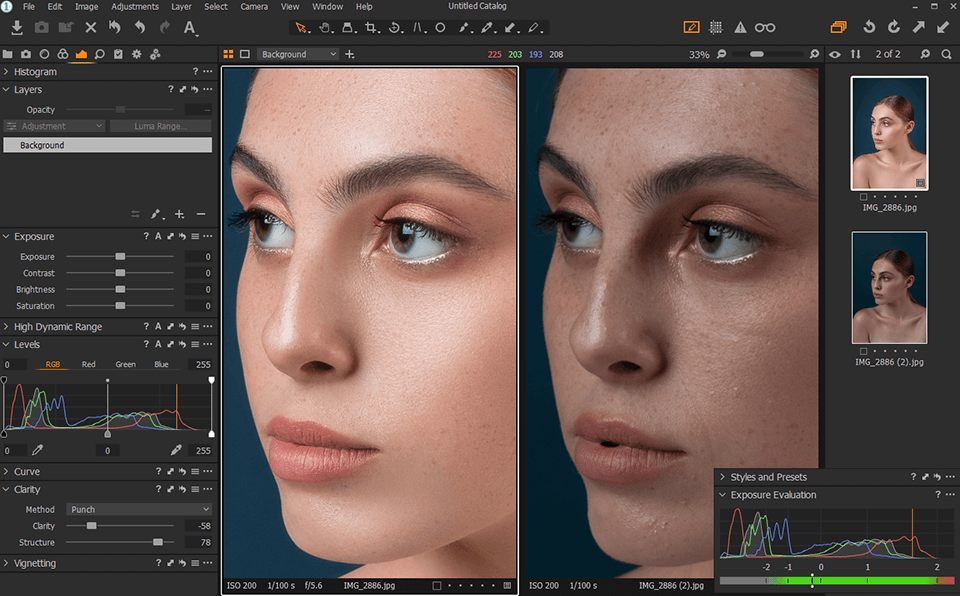Activate the Hand pan tool
Screen dimensions: 960x596
coord(324,27)
